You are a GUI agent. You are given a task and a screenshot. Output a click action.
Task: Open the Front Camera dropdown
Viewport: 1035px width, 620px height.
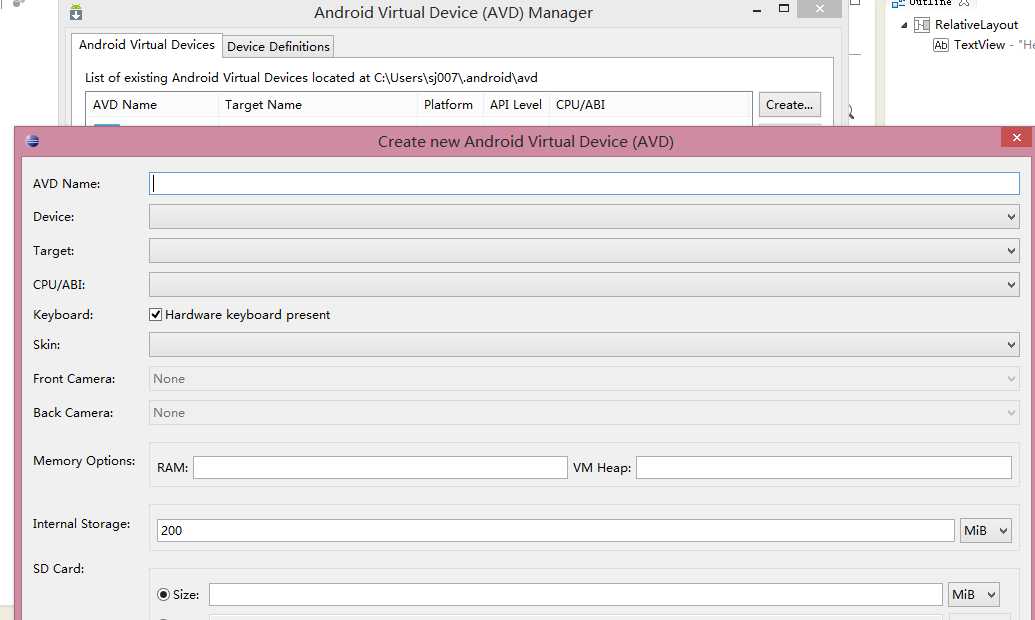pyautogui.click(x=584, y=379)
